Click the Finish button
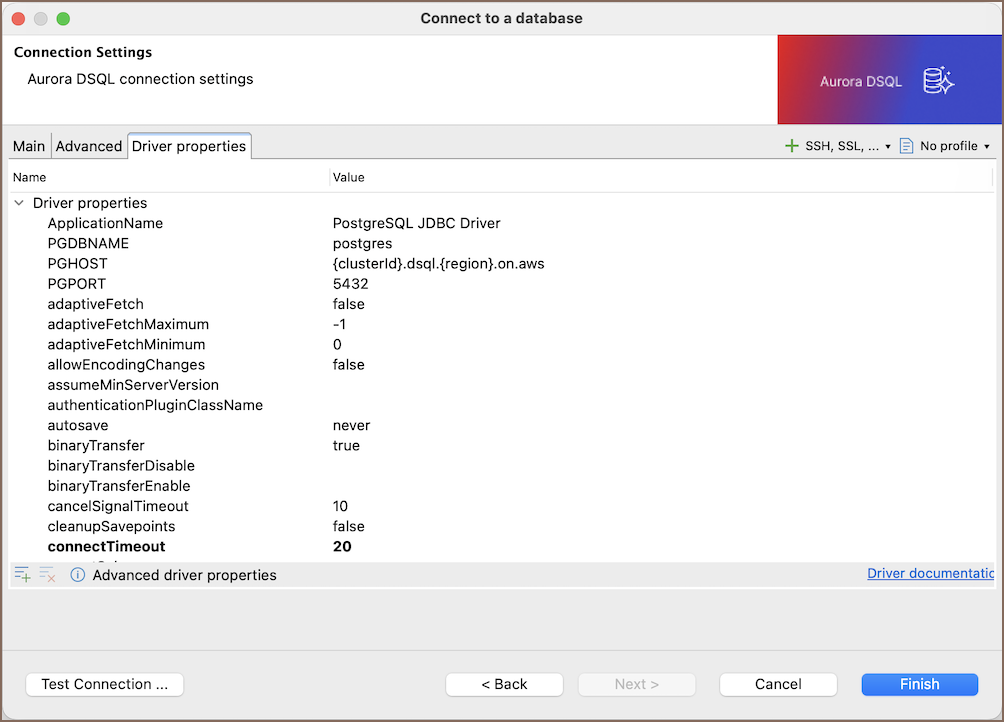Image resolution: width=1004 pixels, height=722 pixels. 919,684
